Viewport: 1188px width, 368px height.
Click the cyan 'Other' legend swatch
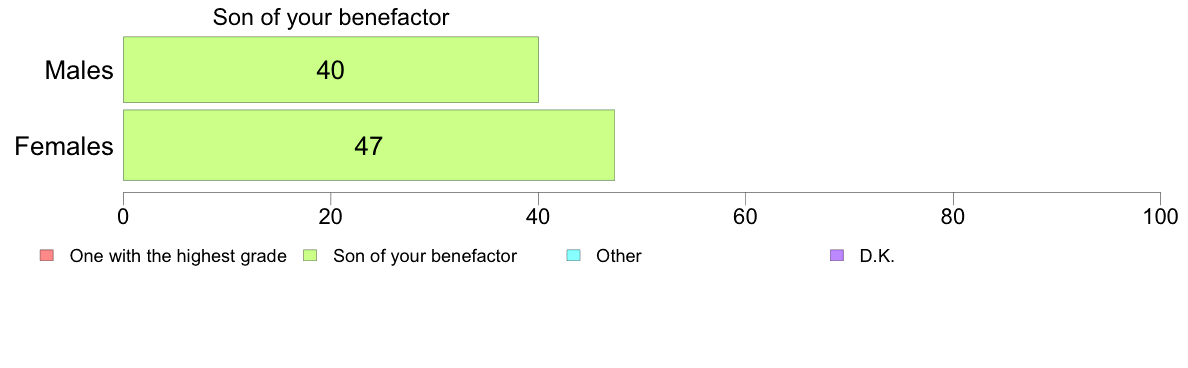click(574, 256)
